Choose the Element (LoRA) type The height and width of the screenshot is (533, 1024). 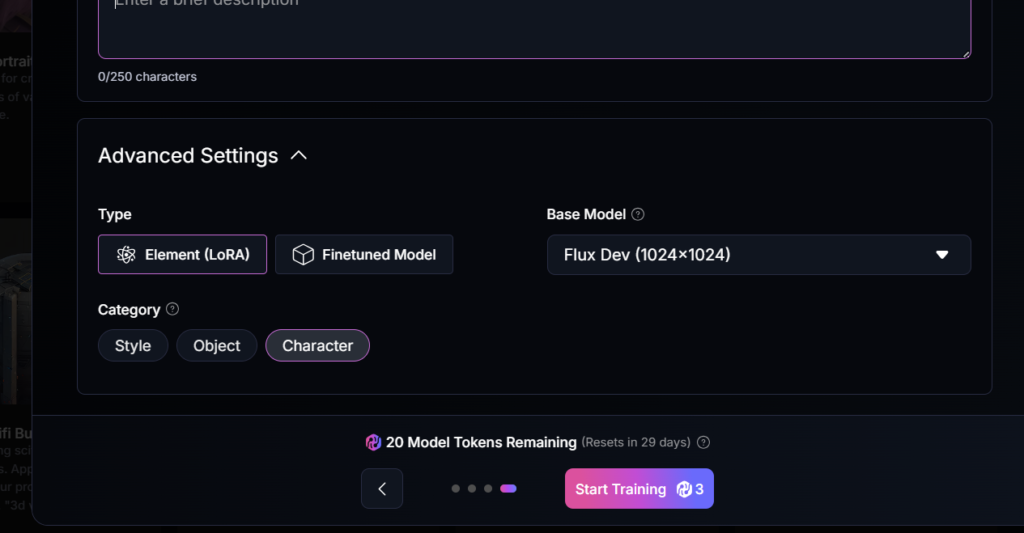pyautogui.click(x=182, y=255)
